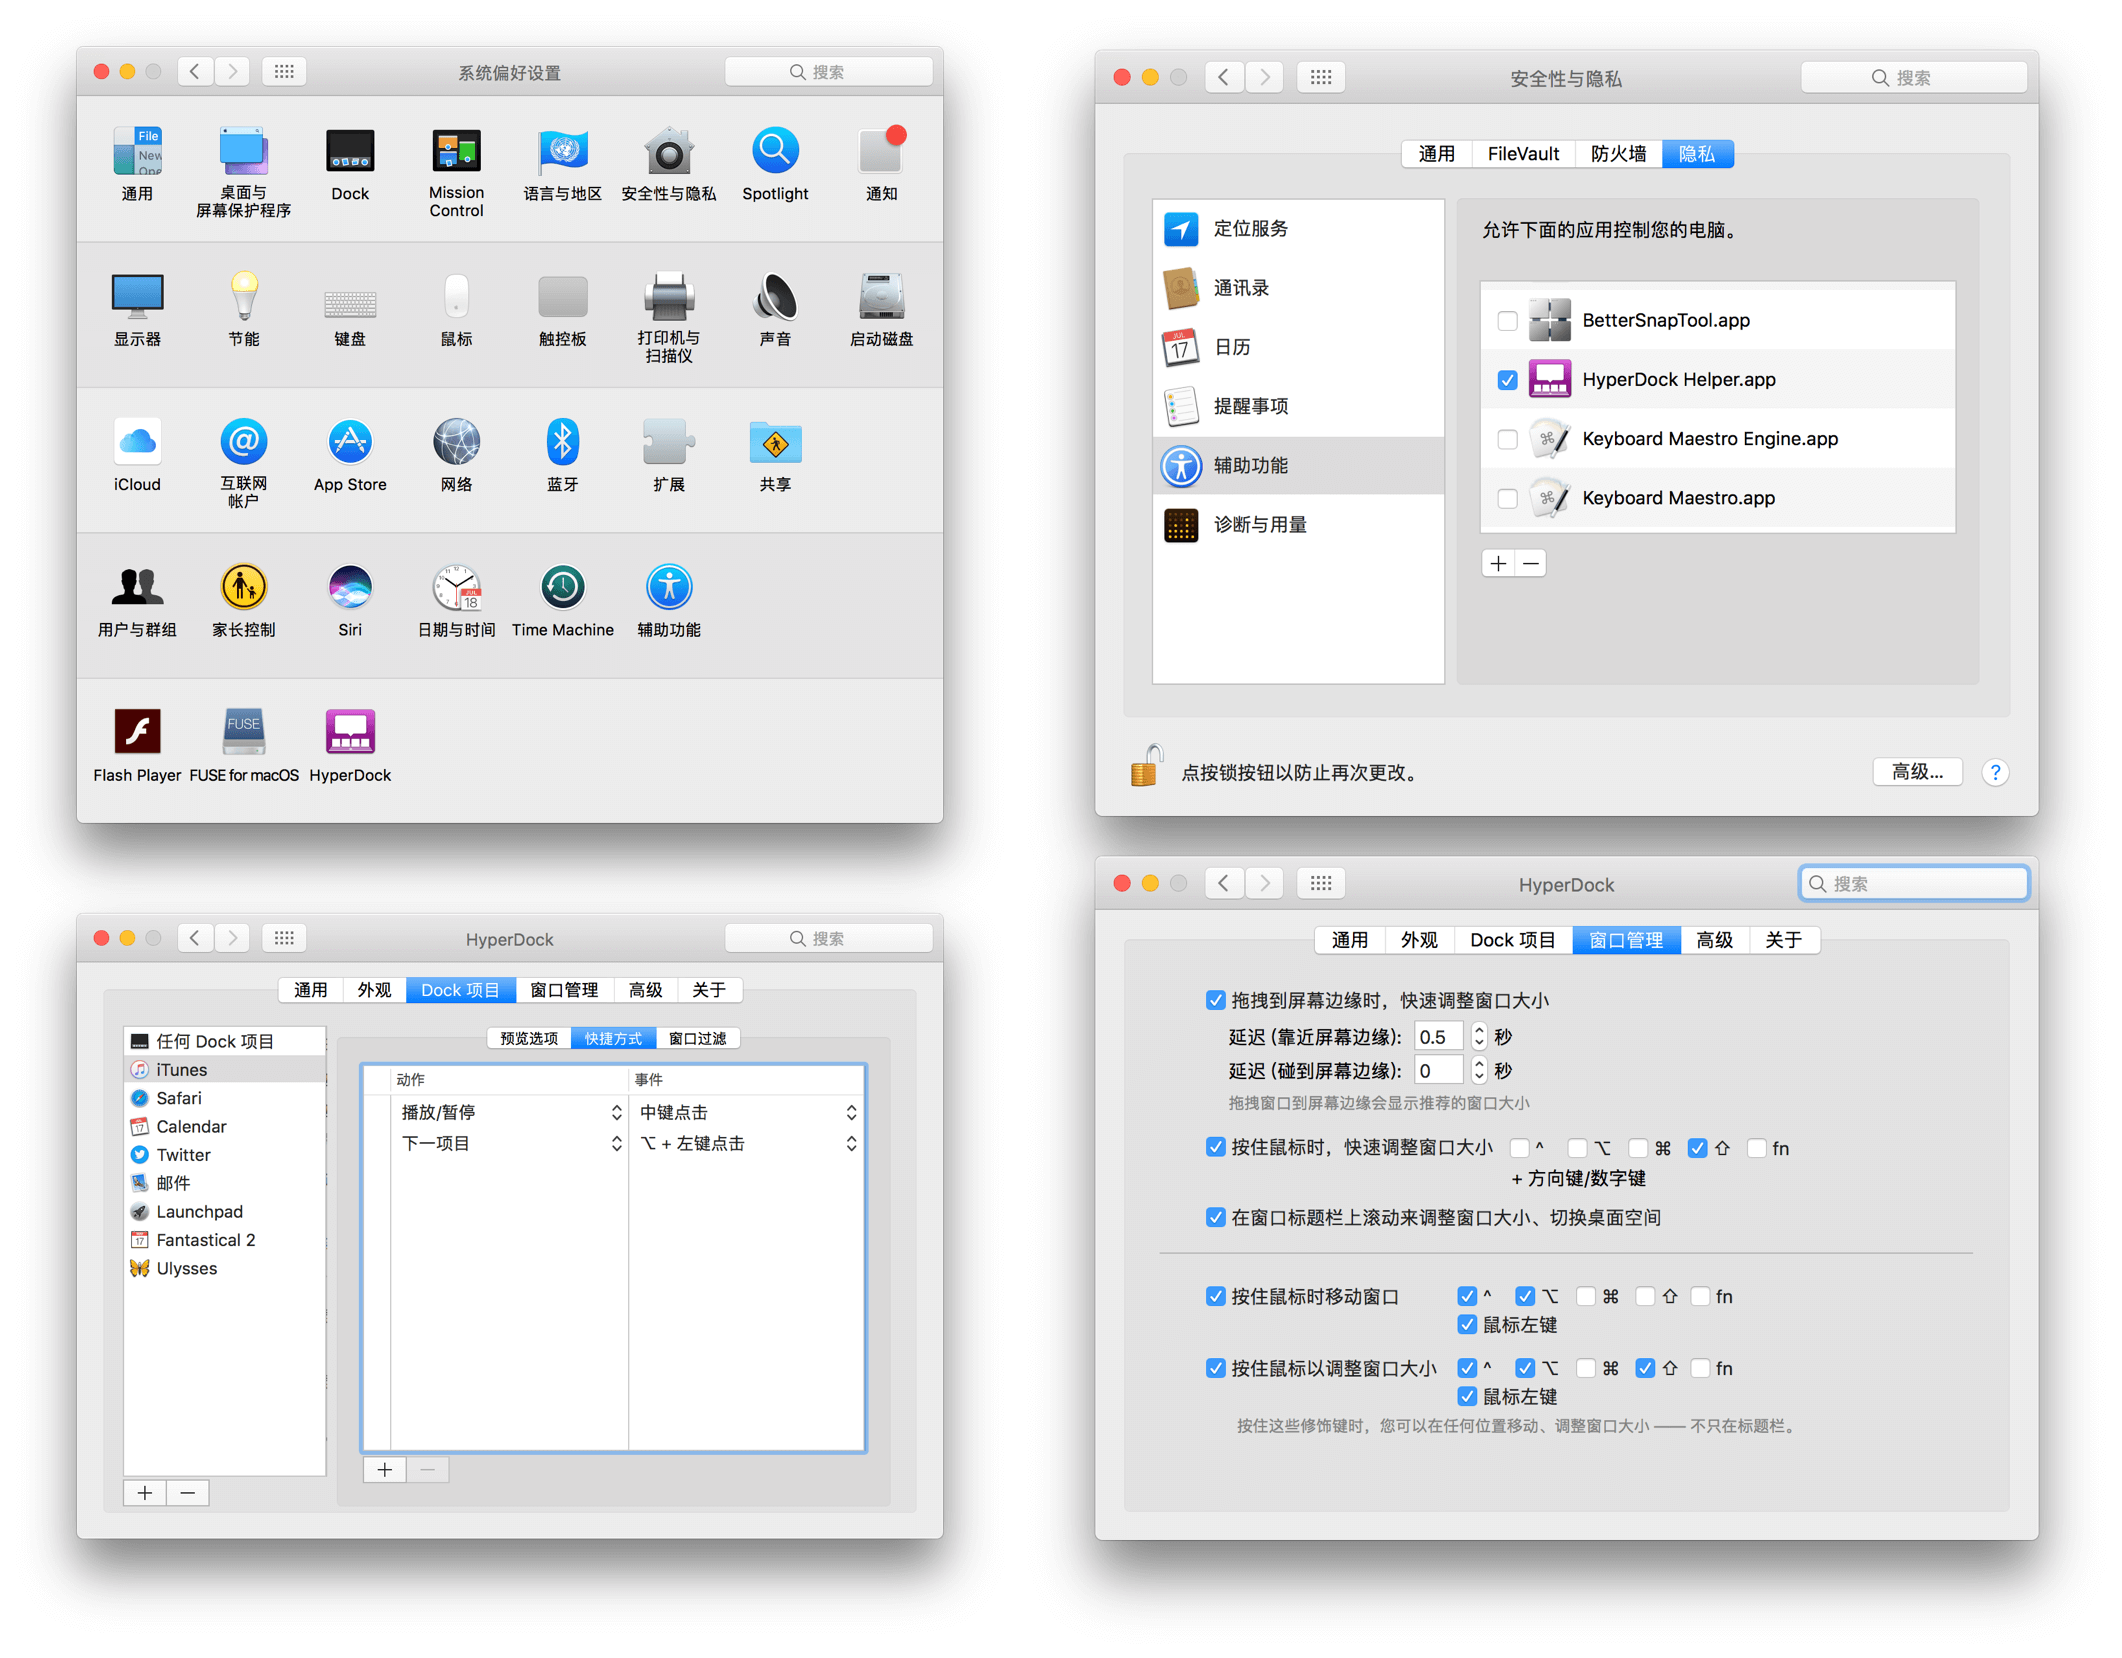Click the show-all grid icon in 安全性与隐私
Viewport: 2122px width, 1658px height.
click(1320, 77)
